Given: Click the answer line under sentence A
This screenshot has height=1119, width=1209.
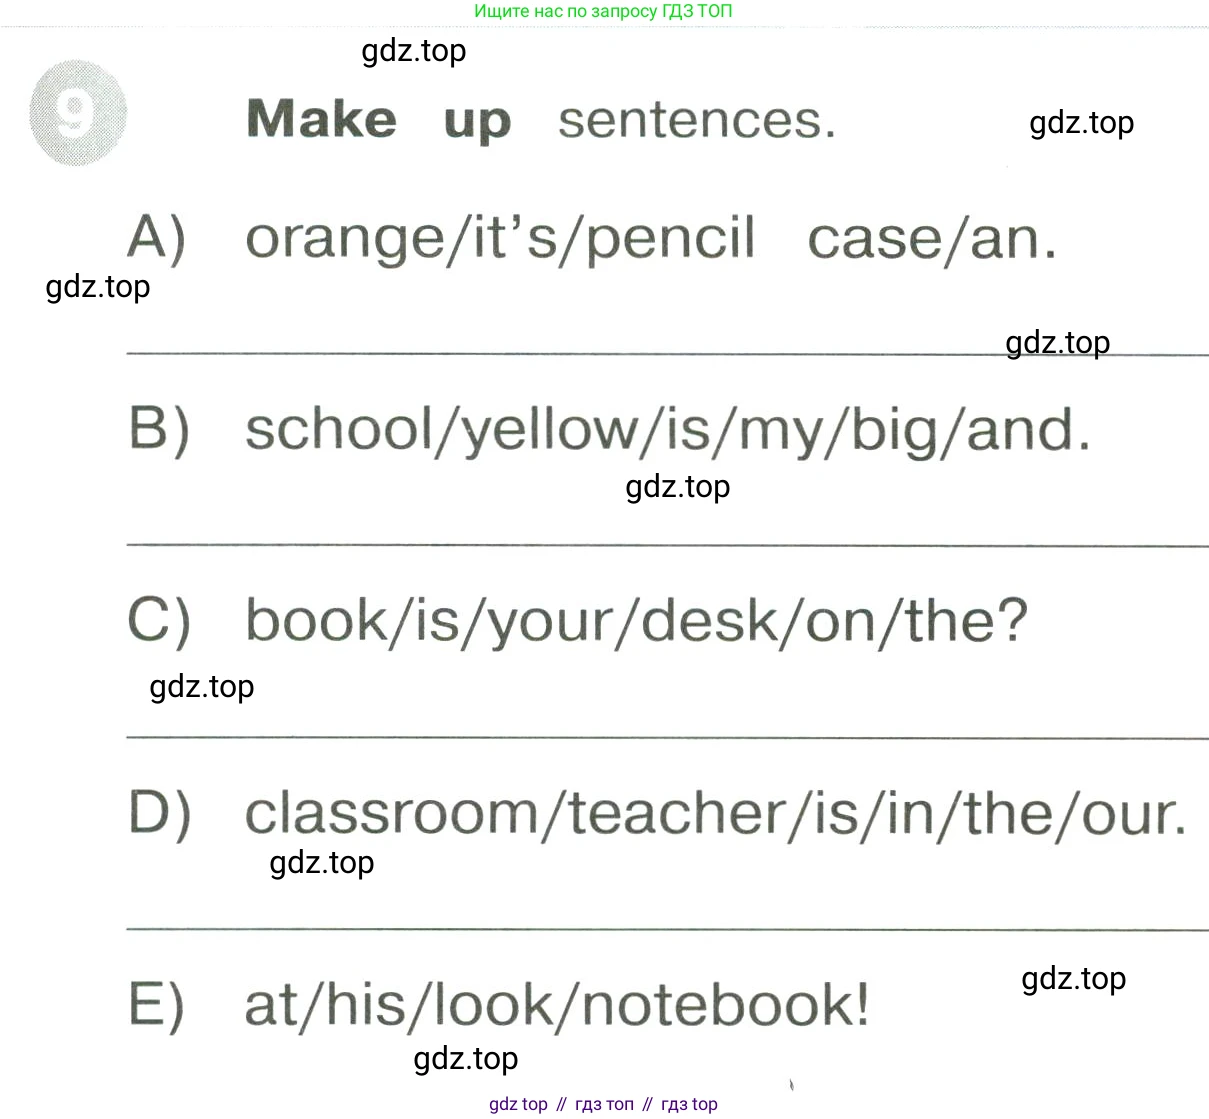Looking at the screenshot, I should [667, 354].
